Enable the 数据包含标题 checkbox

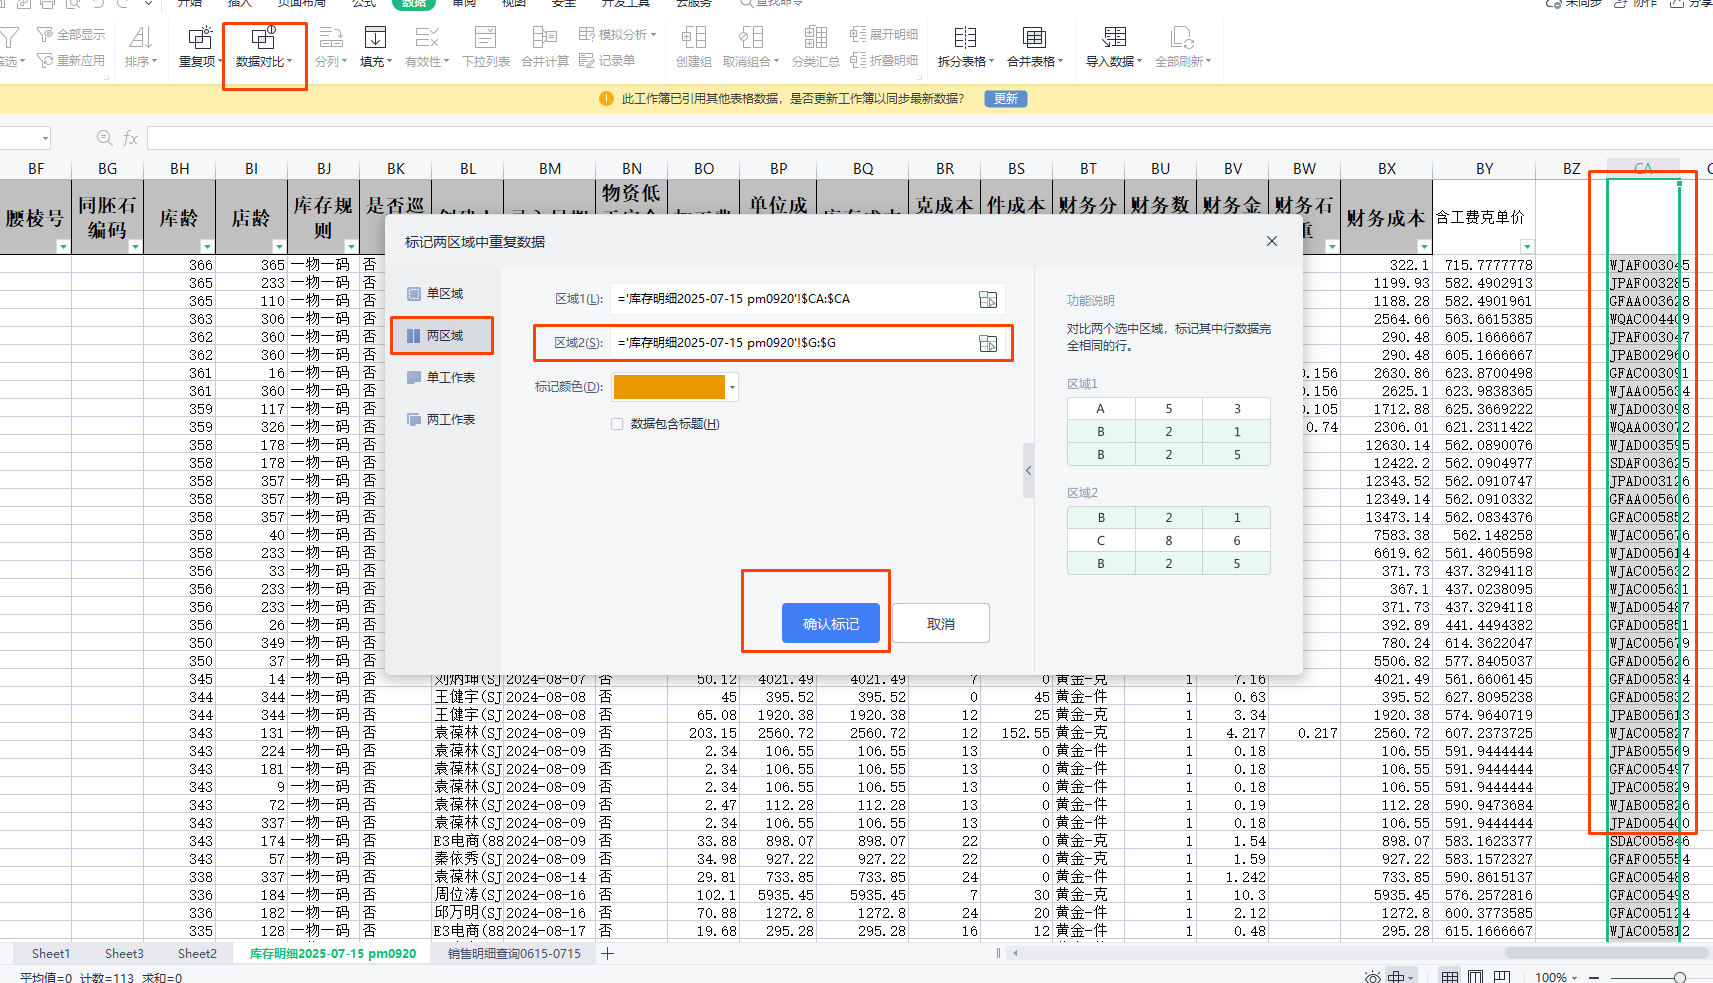click(617, 424)
